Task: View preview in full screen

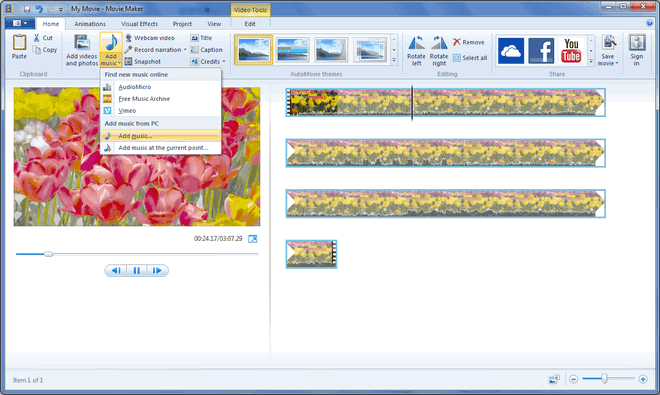Action: click(x=253, y=239)
